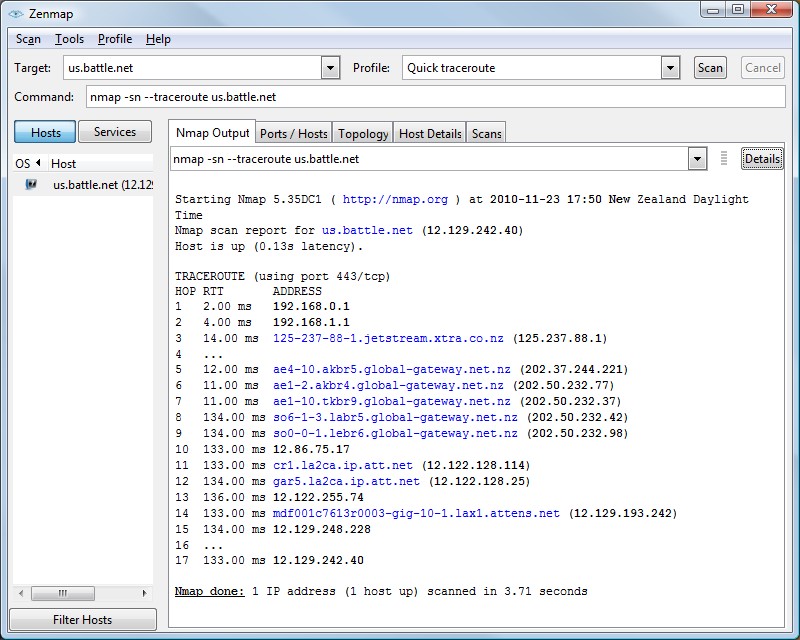Click the Zenmap eye icon in title bar
800x640 pixels.
click(16, 14)
